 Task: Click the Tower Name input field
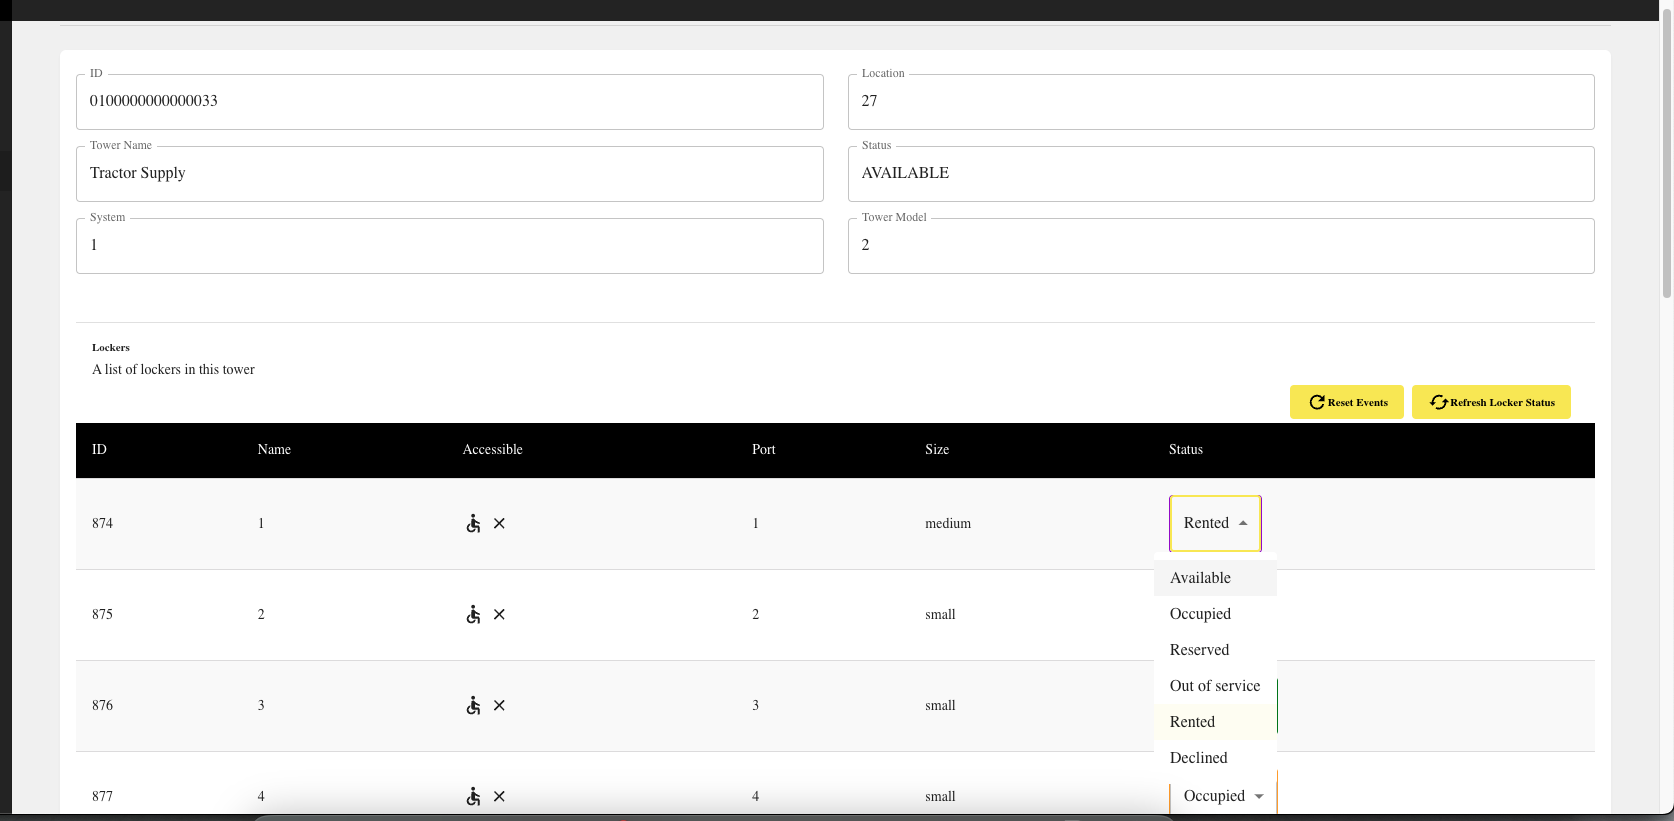[x=449, y=174]
